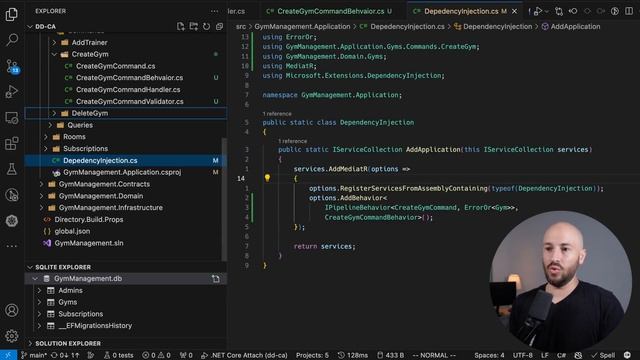Click DependencyInjection class in breadcrumbs
Image resolution: width=640 pixels, height=360 pixels.
[497, 27]
